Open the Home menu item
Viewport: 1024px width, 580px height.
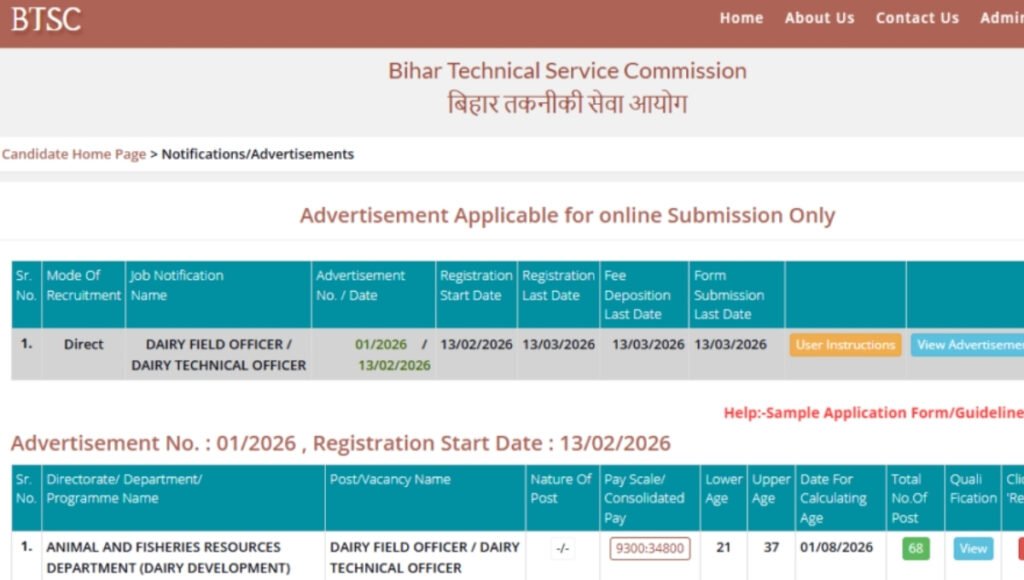[x=740, y=17]
